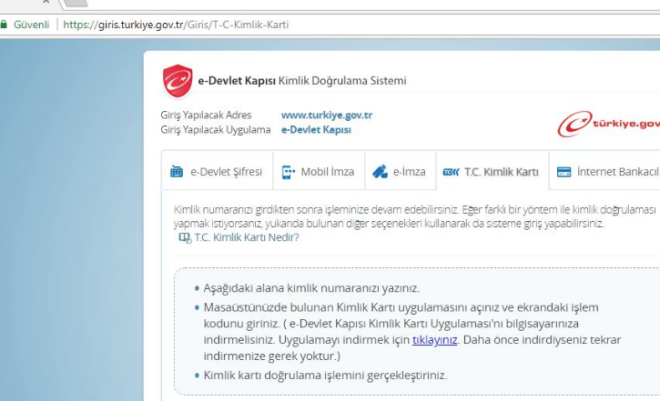The width and height of the screenshot is (660, 401).
Task: Click the tıklayınız download link
Action: click(x=434, y=340)
